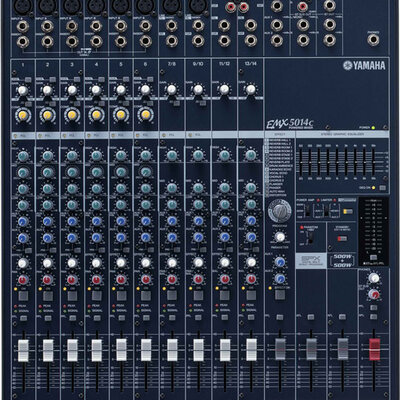The width and height of the screenshot is (400, 400).
Task: Click the 63 Hz graphic equalizer slider
Action: click(300, 162)
